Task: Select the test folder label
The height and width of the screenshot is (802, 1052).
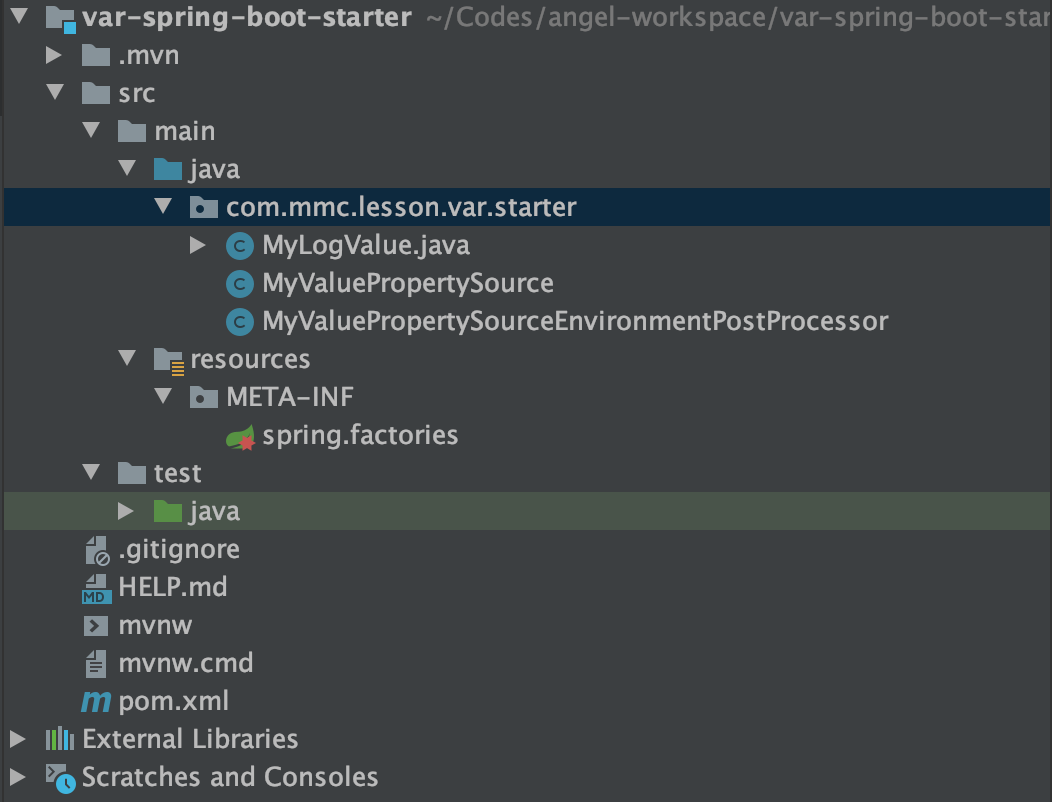Action: point(178,473)
